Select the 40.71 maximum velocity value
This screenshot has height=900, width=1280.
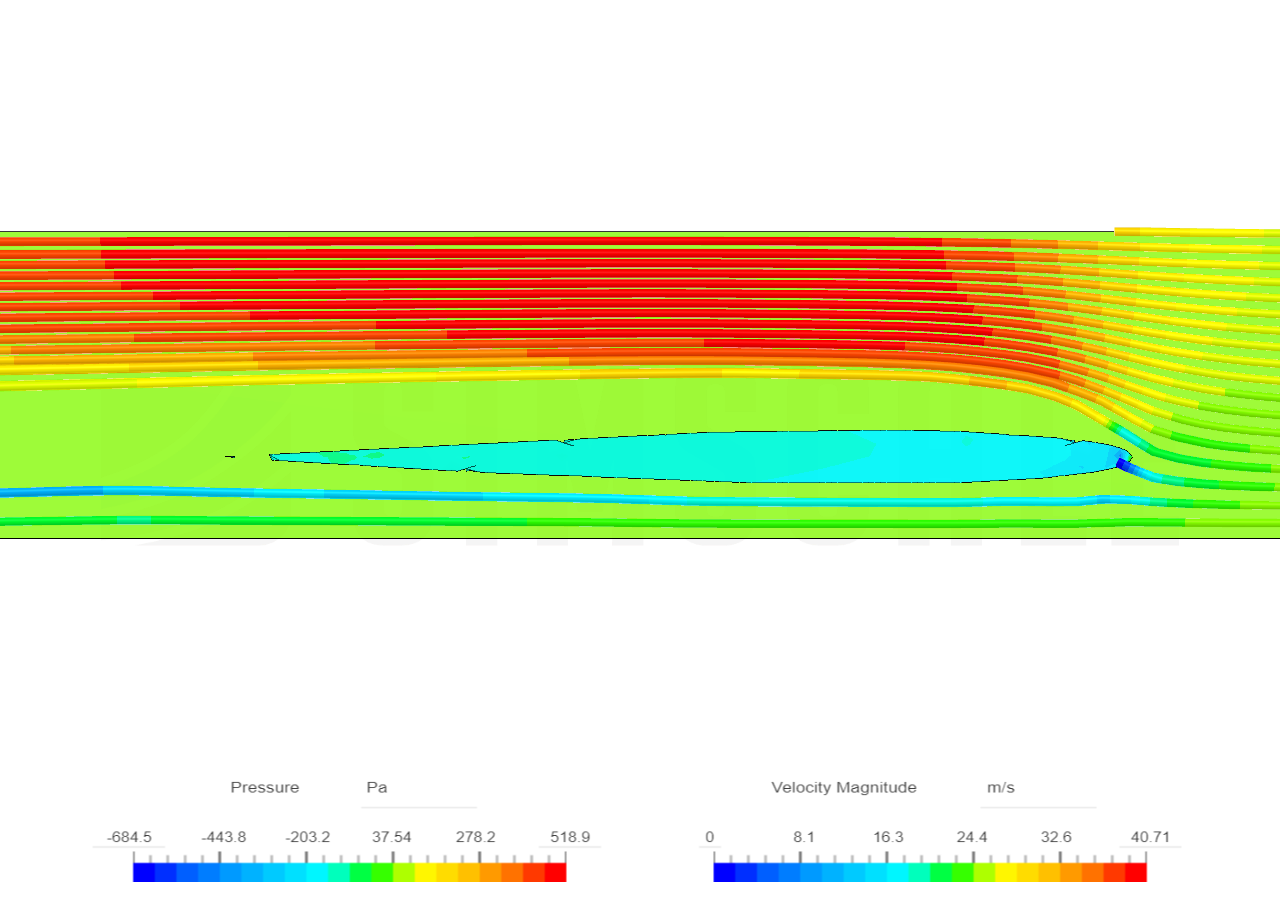pyautogui.click(x=1150, y=837)
